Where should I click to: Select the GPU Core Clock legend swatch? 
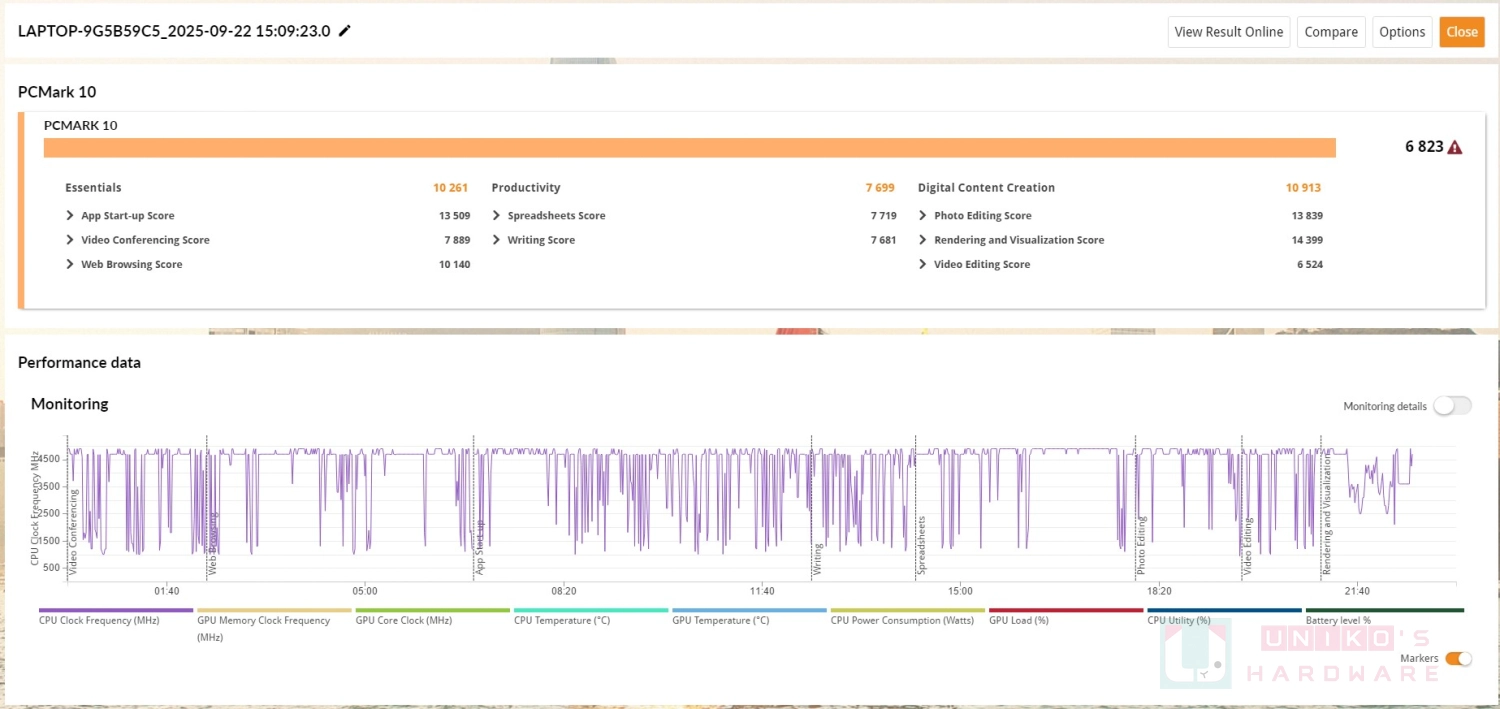[x=433, y=610]
